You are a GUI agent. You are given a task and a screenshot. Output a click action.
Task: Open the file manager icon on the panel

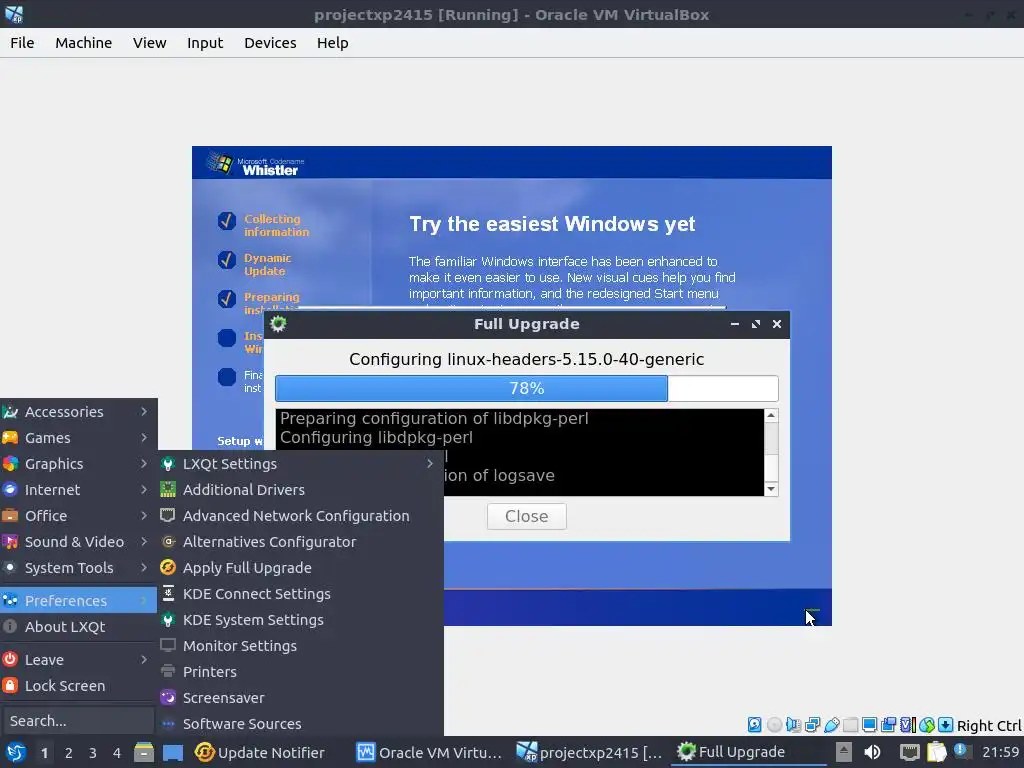coord(144,752)
